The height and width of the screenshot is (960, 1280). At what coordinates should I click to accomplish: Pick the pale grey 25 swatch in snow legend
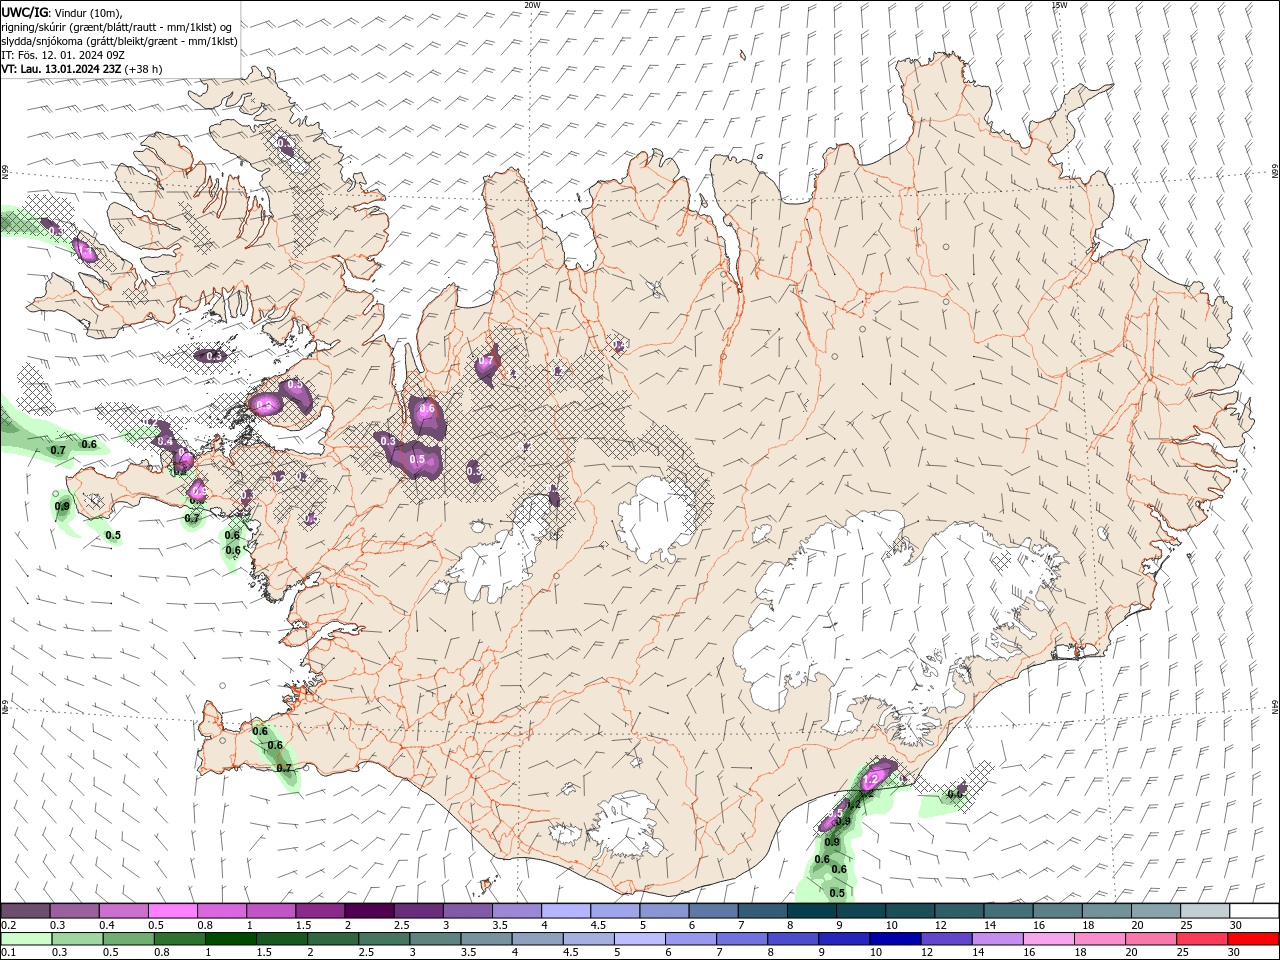[x=1205, y=911]
